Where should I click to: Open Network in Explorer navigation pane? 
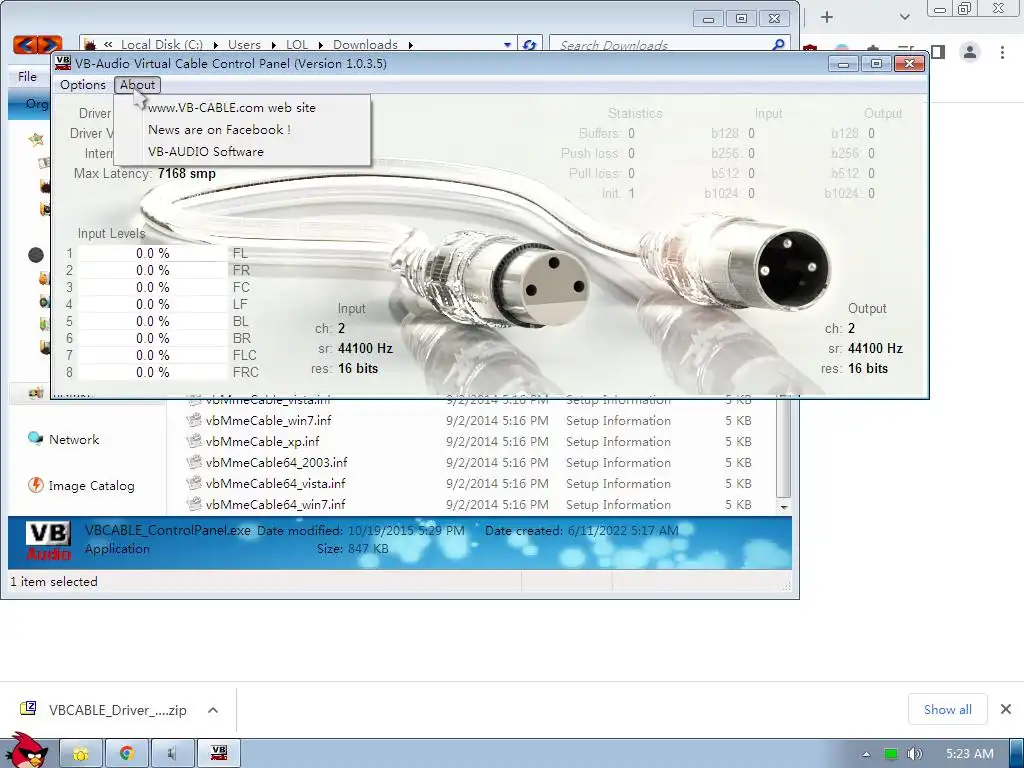[x=74, y=440]
